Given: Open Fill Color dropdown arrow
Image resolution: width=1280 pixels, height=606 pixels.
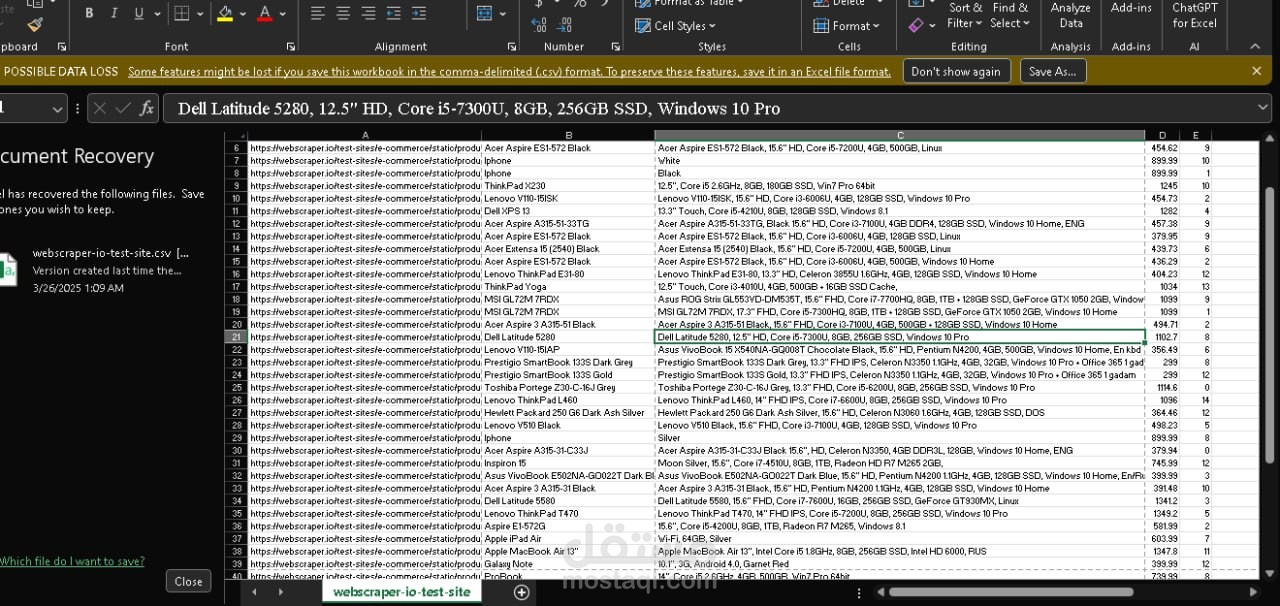Looking at the screenshot, I should tap(243, 14).
